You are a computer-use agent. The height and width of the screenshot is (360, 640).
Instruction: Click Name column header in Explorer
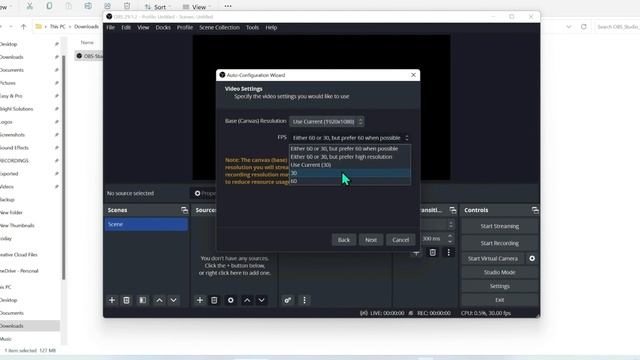tap(87, 42)
